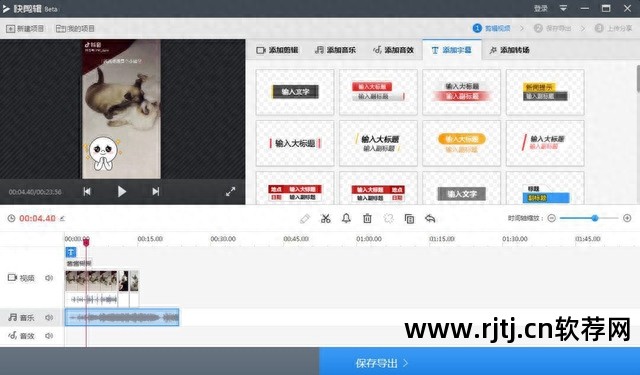
Task: Zoom in the timeline with plus
Action: (x=627, y=218)
